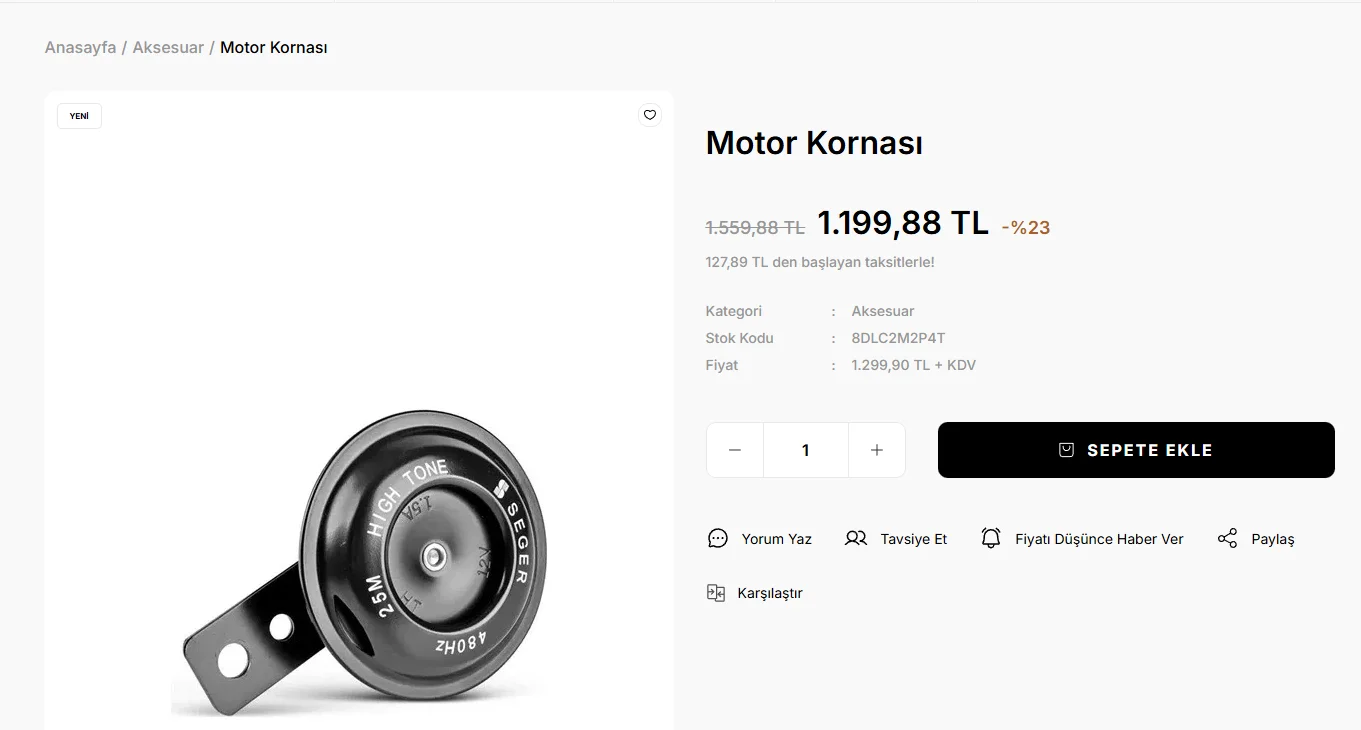Image resolution: width=1361 pixels, height=730 pixels.
Task: Open the Aksesuar link beside Kategori
Action: pyautogui.click(x=883, y=311)
